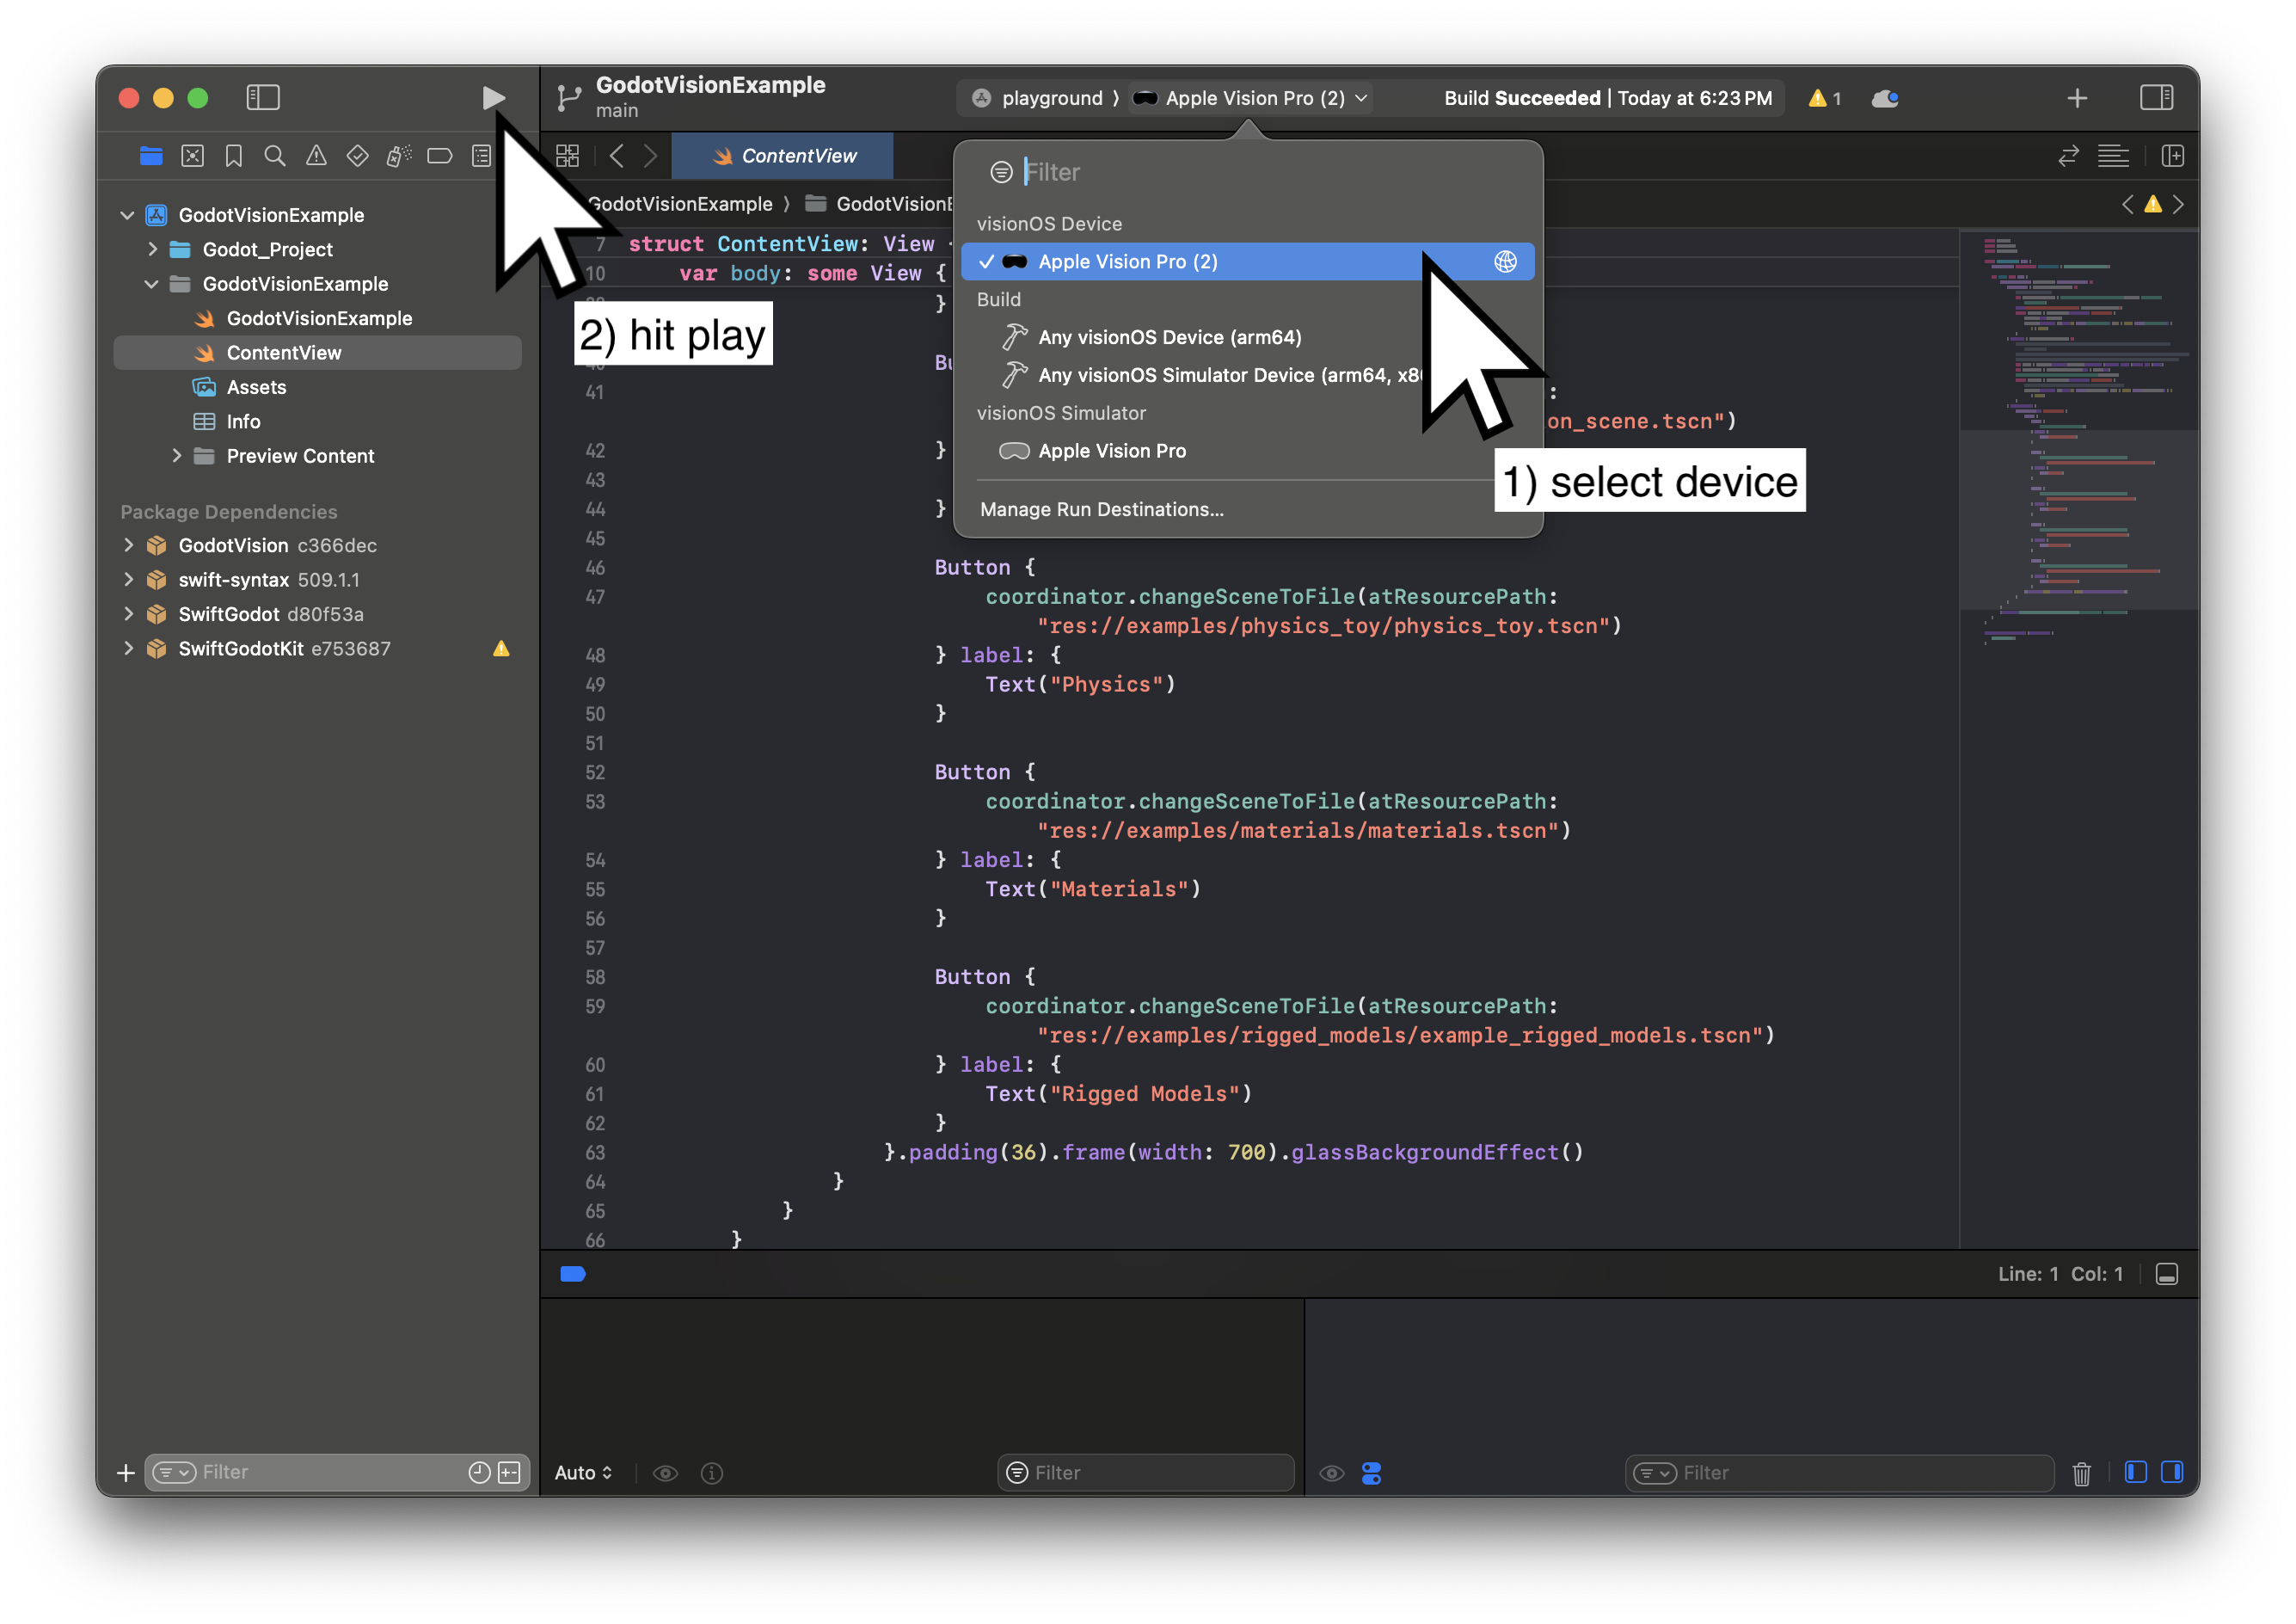Viewport: 2296px width, 1624px height.
Task: Open the breakpoint navigator icon
Action: [439, 156]
